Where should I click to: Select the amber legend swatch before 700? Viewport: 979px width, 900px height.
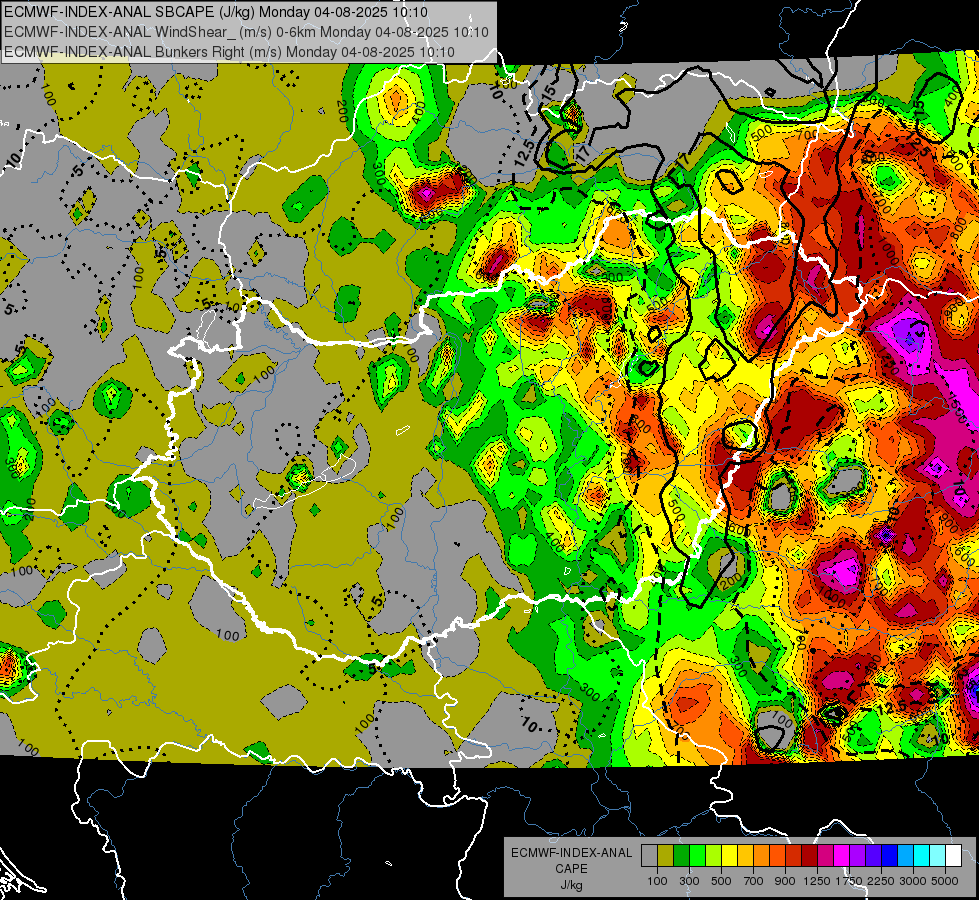(x=745, y=856)
